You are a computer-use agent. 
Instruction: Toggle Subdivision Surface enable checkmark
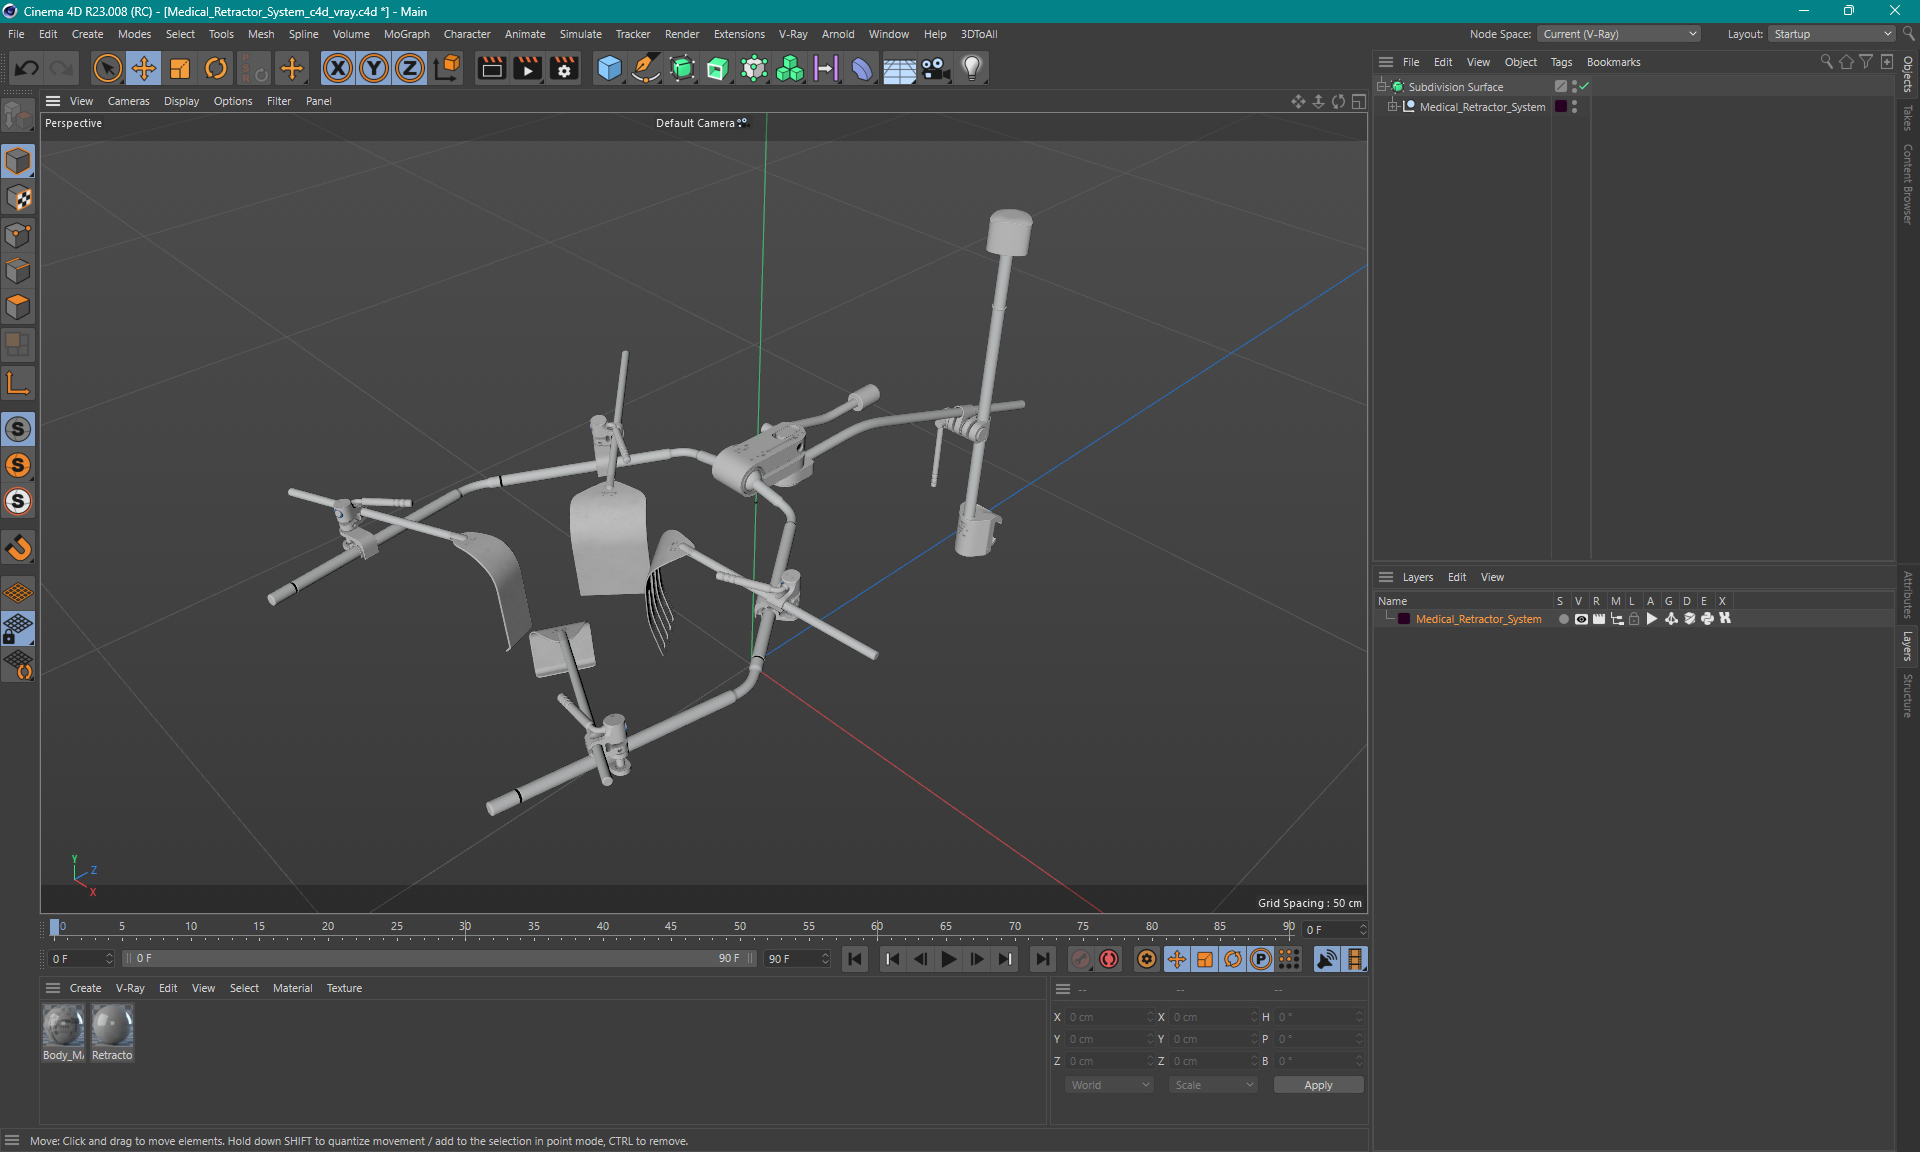point(1584,87)
